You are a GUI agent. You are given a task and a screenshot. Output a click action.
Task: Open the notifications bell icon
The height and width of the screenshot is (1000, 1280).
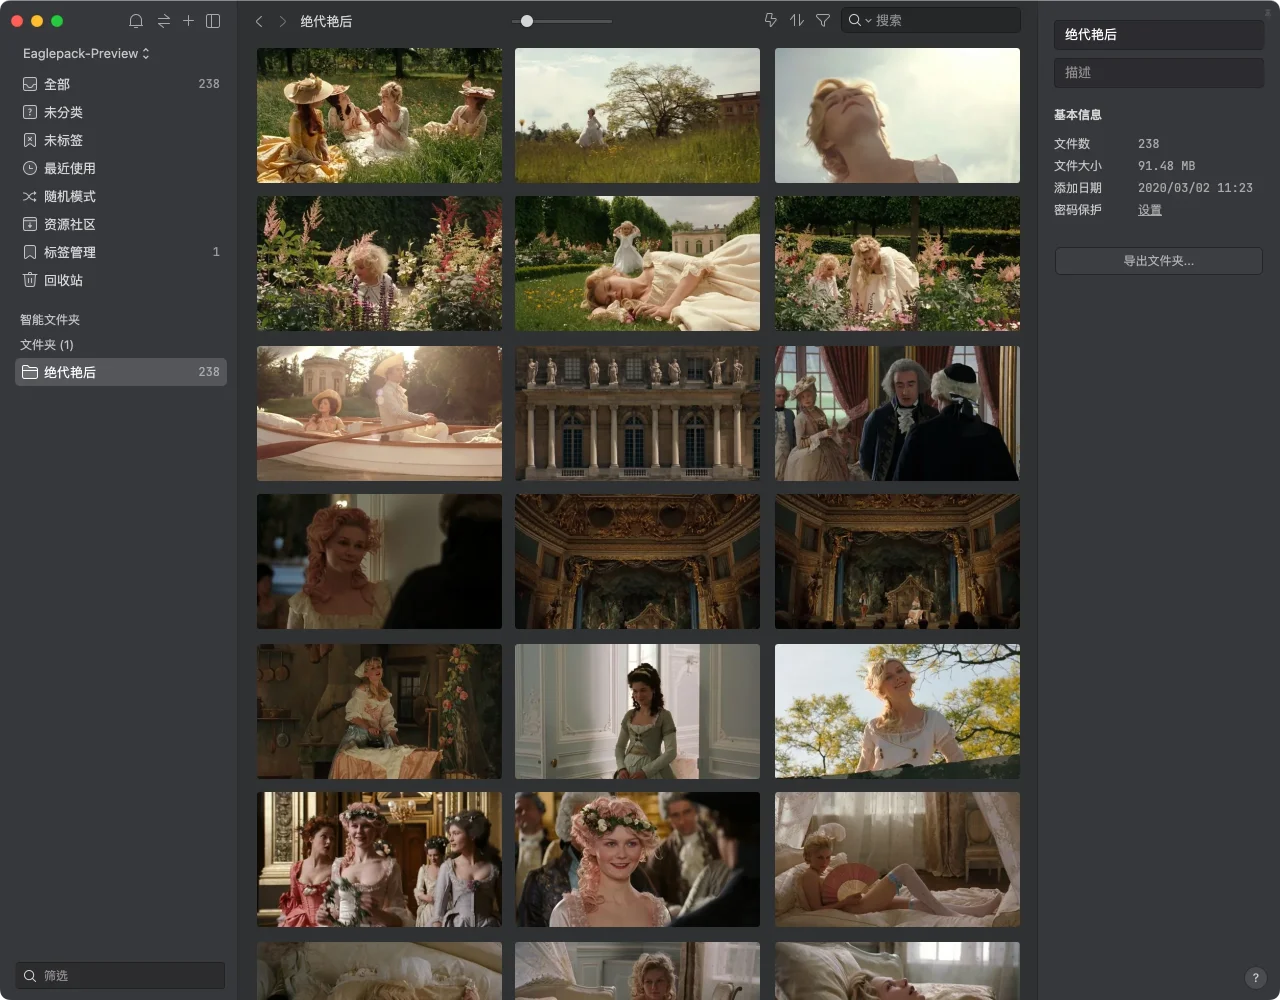(x=136, y=21)
